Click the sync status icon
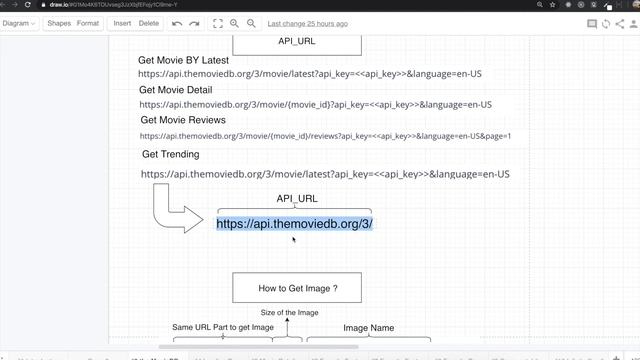Screen dimensions: 640x360 [606, 24]
